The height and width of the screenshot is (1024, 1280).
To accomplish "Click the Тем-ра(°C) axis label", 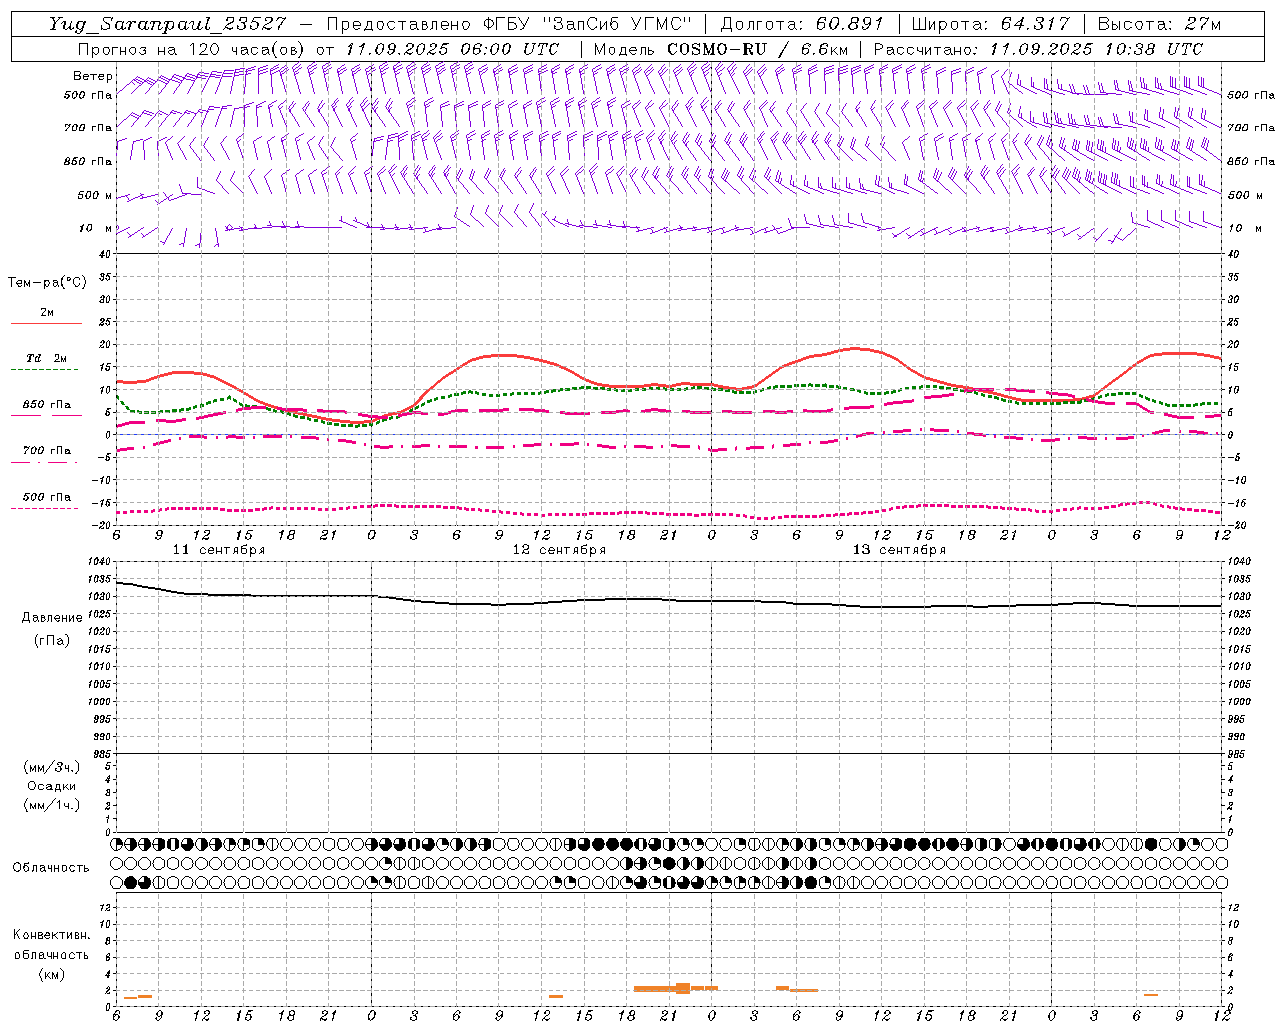I will pos(47,283).
